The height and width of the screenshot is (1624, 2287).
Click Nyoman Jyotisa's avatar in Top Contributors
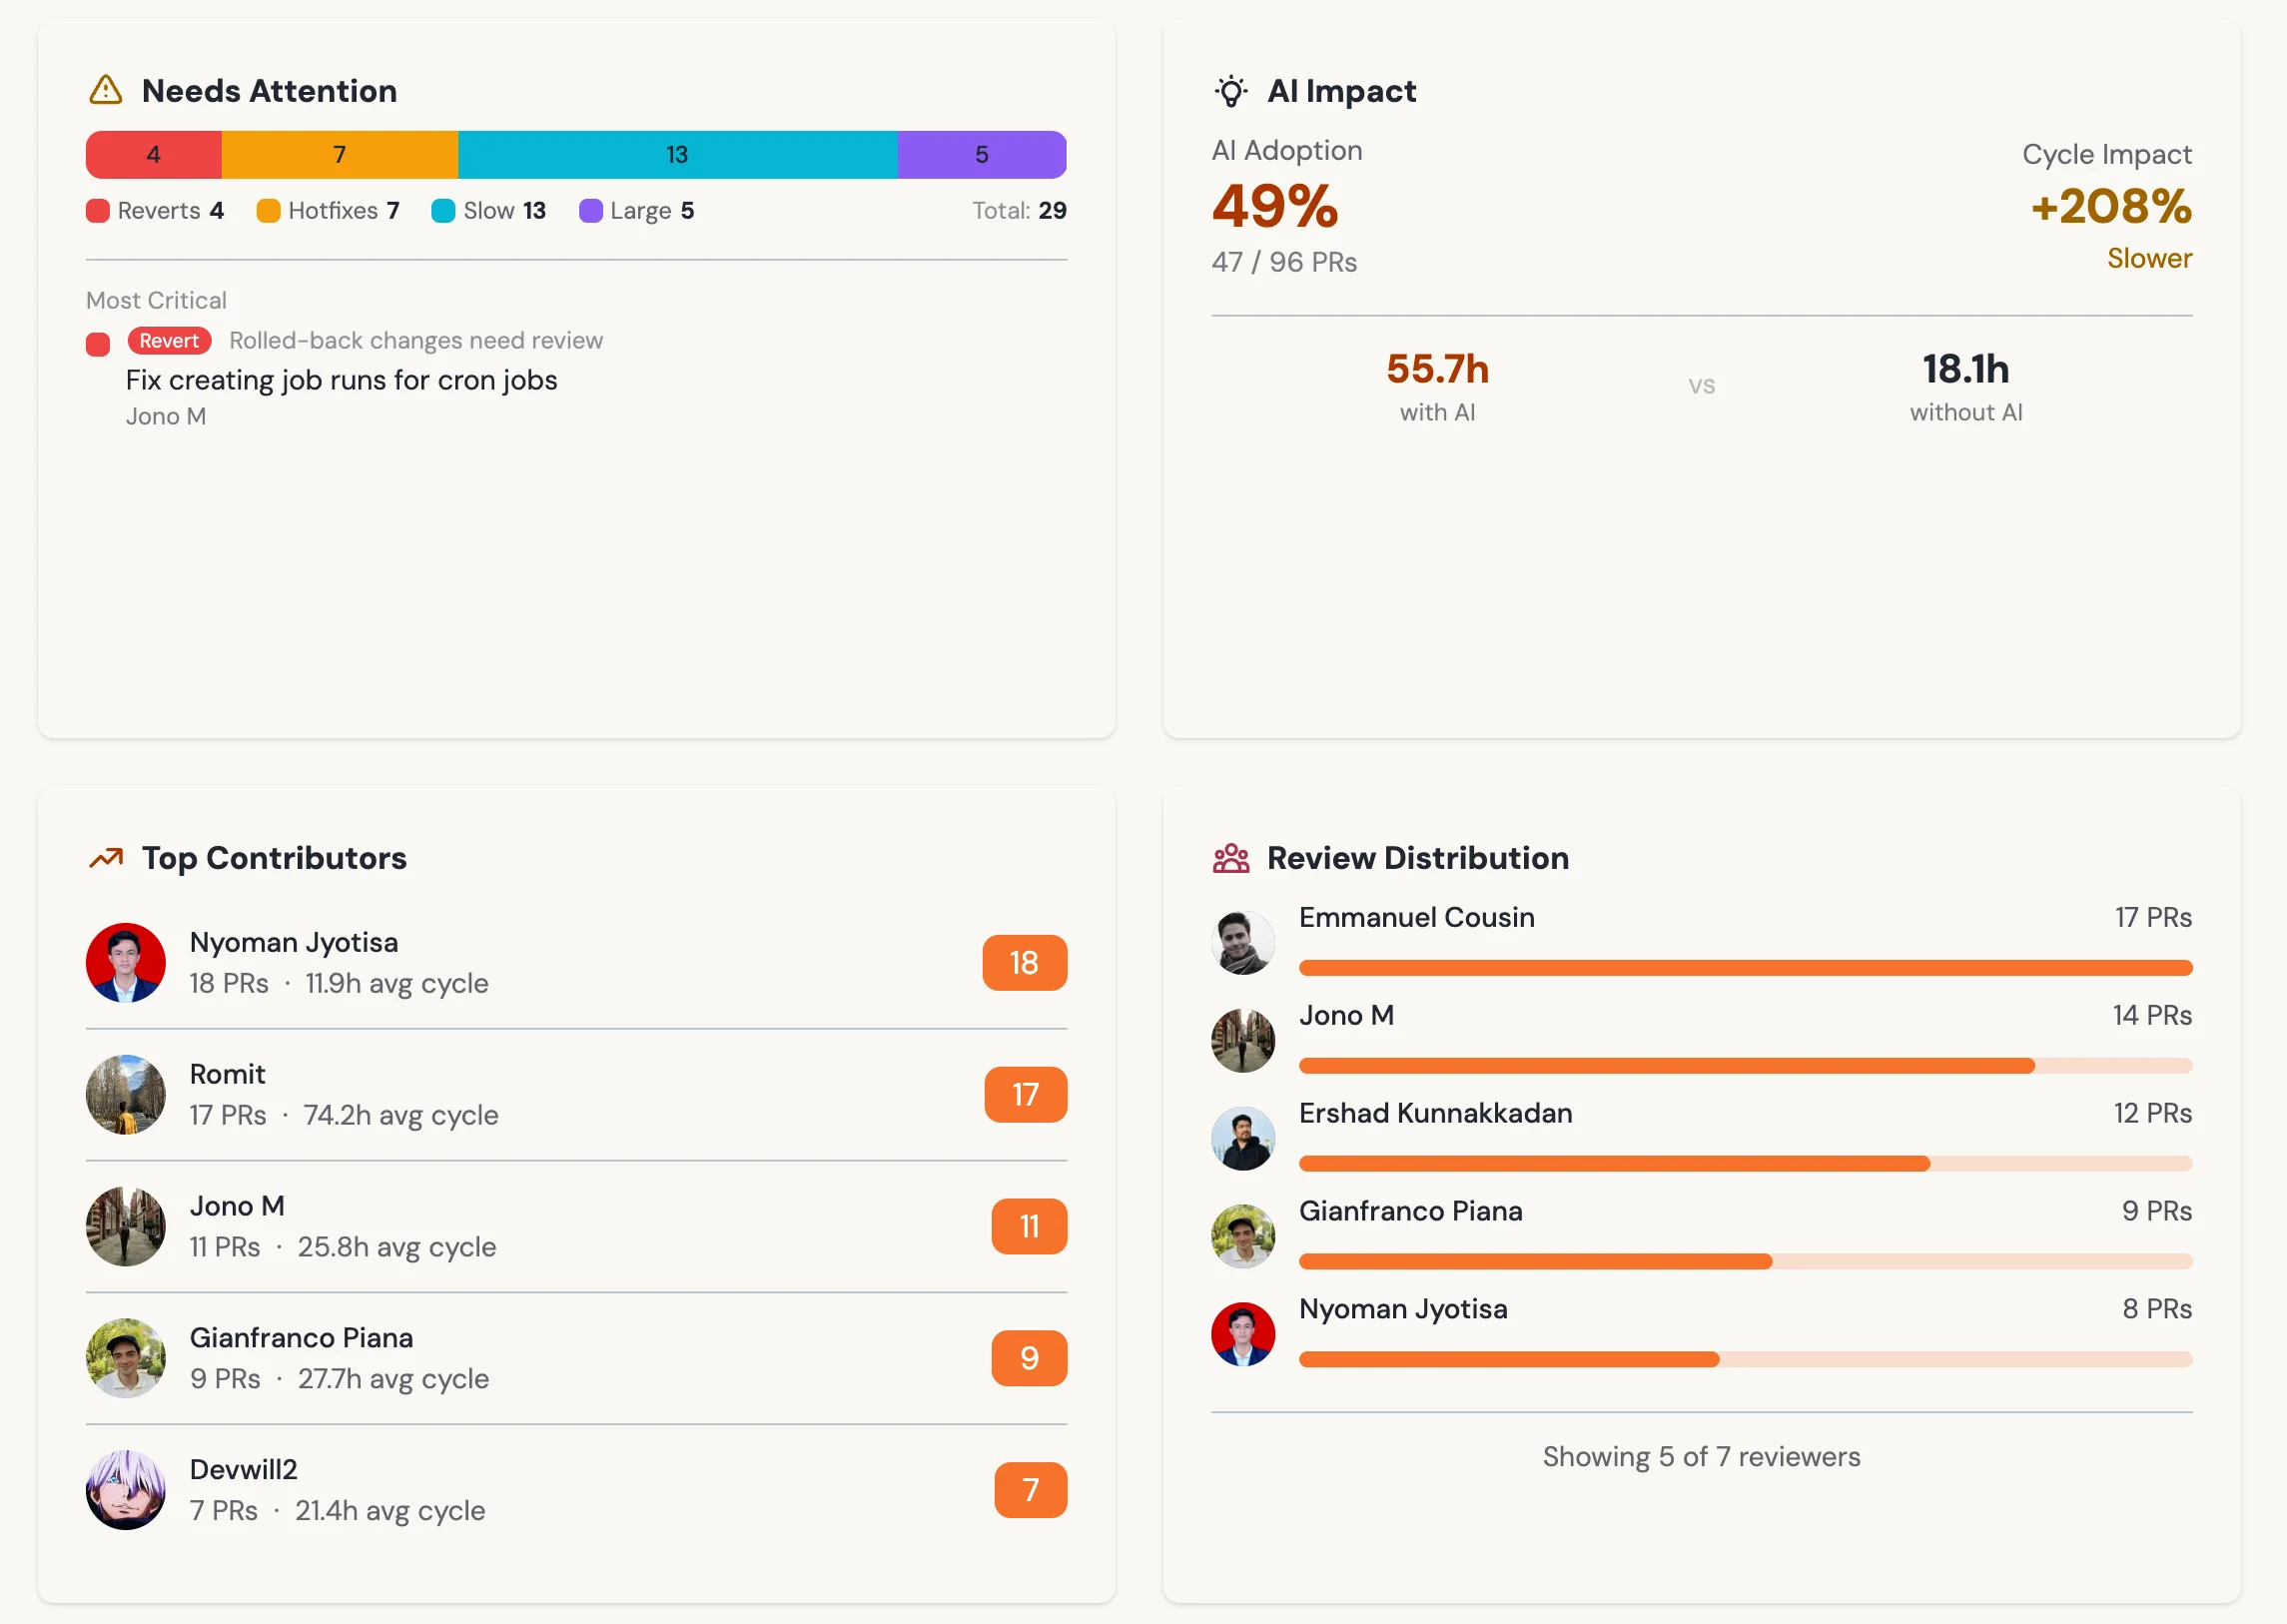(126, 962)
